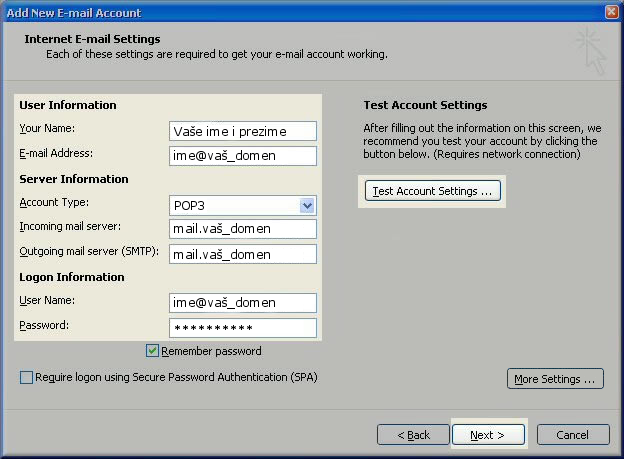Click the Outgoing mail server (SMTP) label
The width and height of the screenshot is (624, 459).
(x=89, y=252)
